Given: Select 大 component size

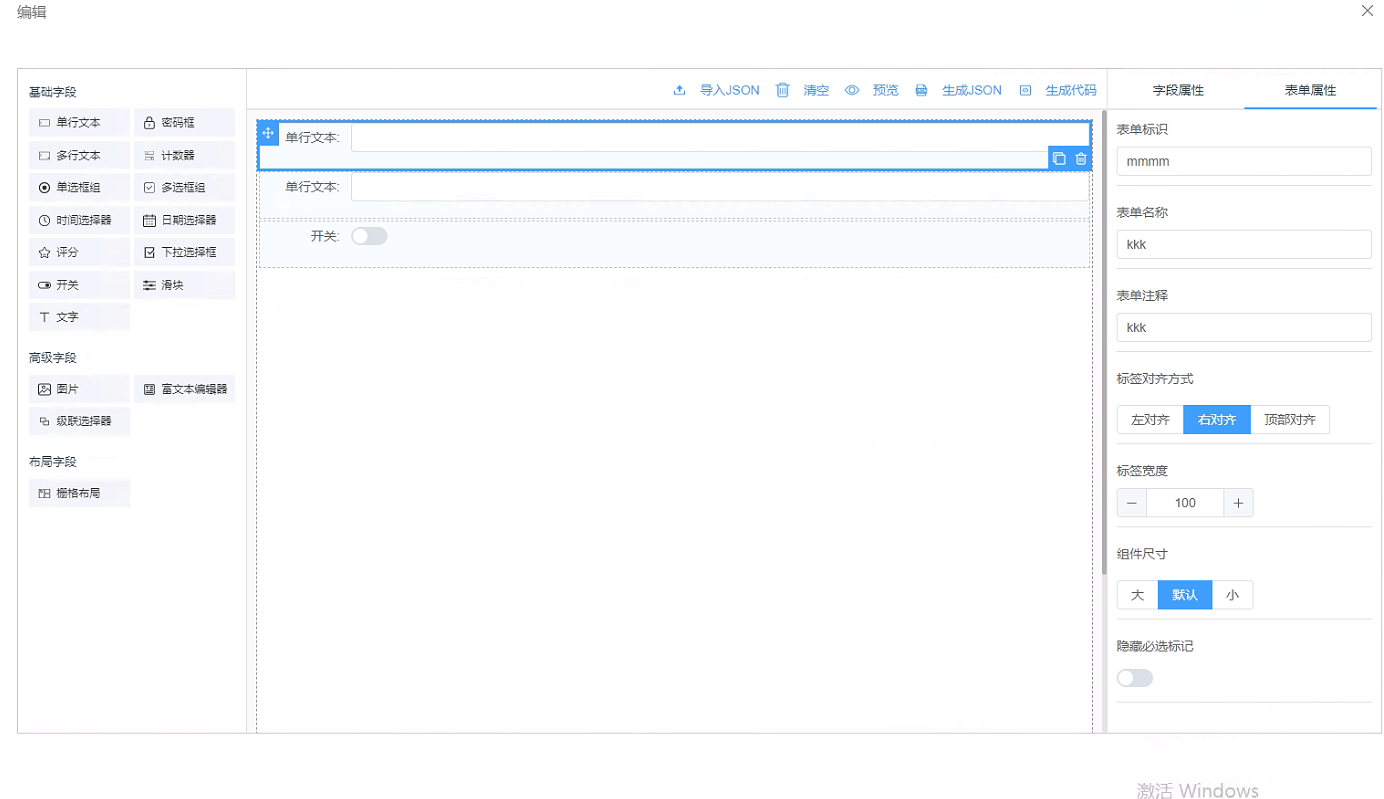Looking at the screenshot, I should (x=1137, y=595).
